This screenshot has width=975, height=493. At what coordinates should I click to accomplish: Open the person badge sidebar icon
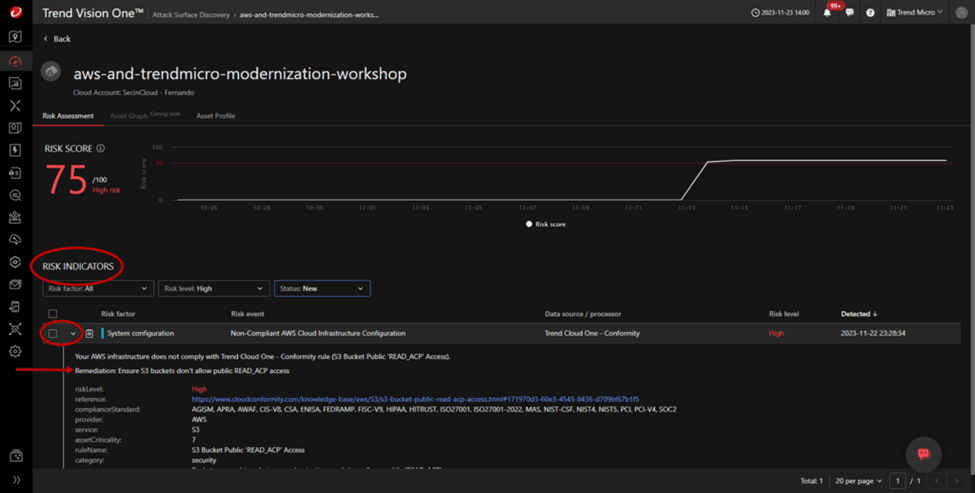(16, 218)
